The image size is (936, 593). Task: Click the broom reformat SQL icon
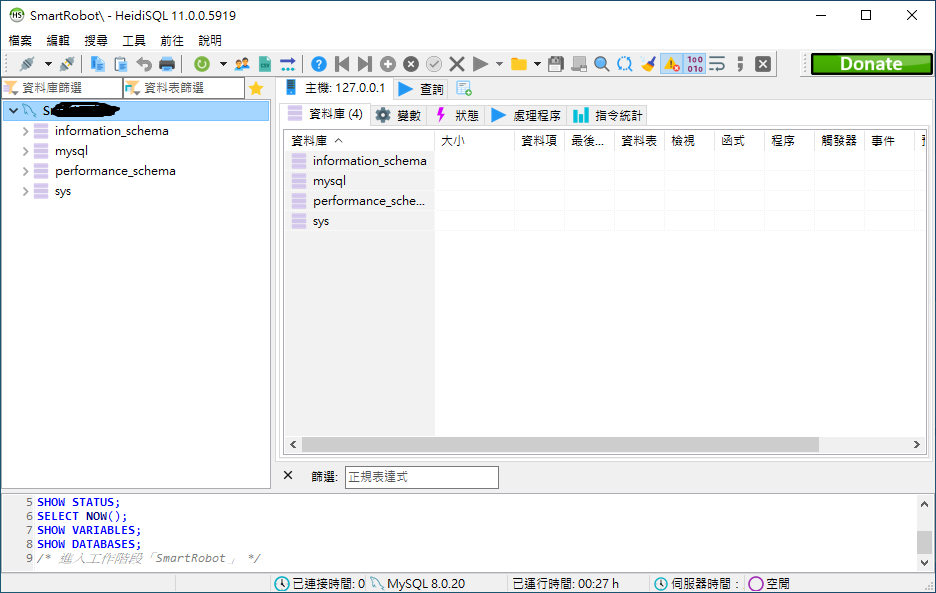point(648,64)
